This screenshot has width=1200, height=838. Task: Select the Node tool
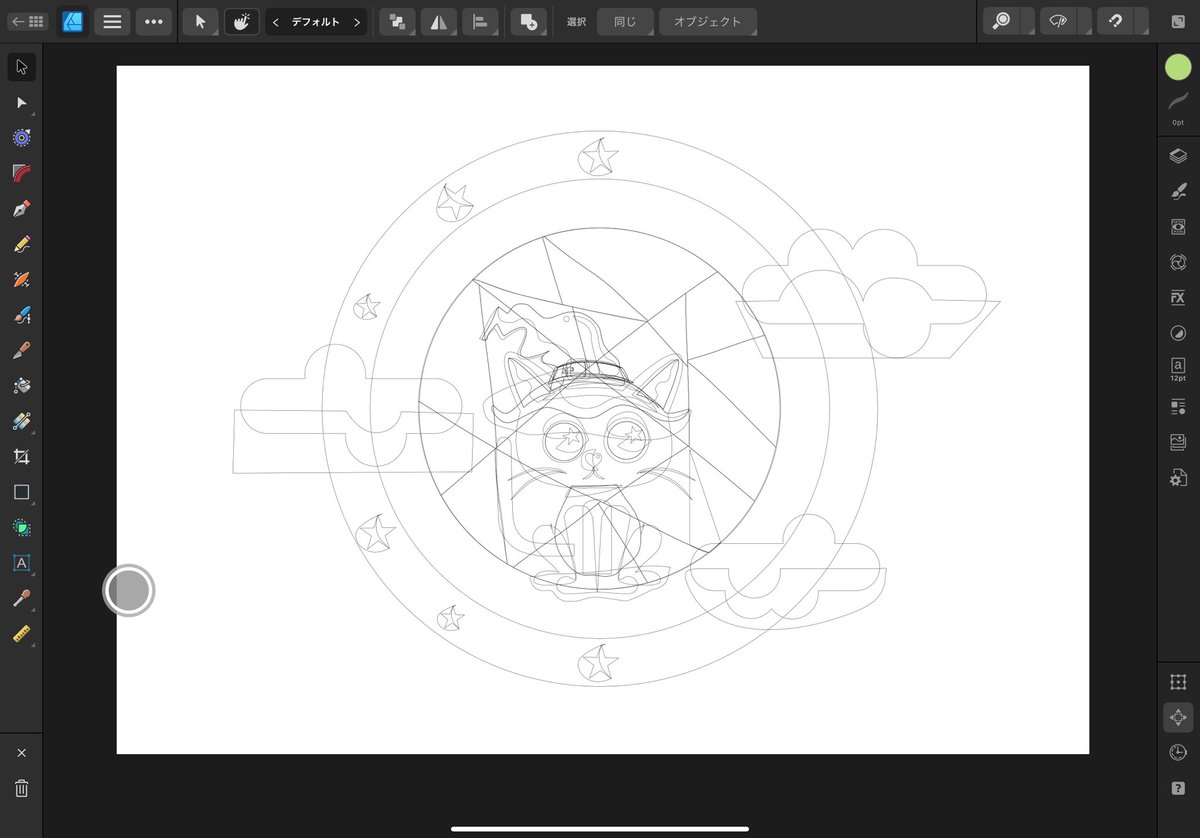pos(21,103)
